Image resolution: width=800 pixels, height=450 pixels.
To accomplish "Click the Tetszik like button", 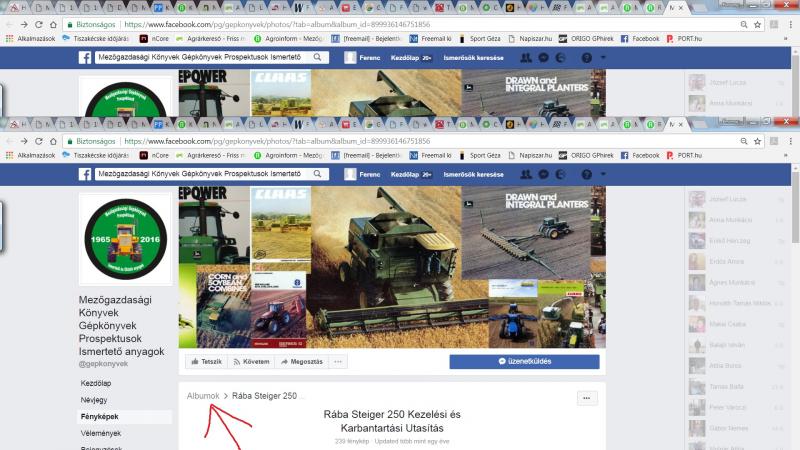I will [207, 362].
